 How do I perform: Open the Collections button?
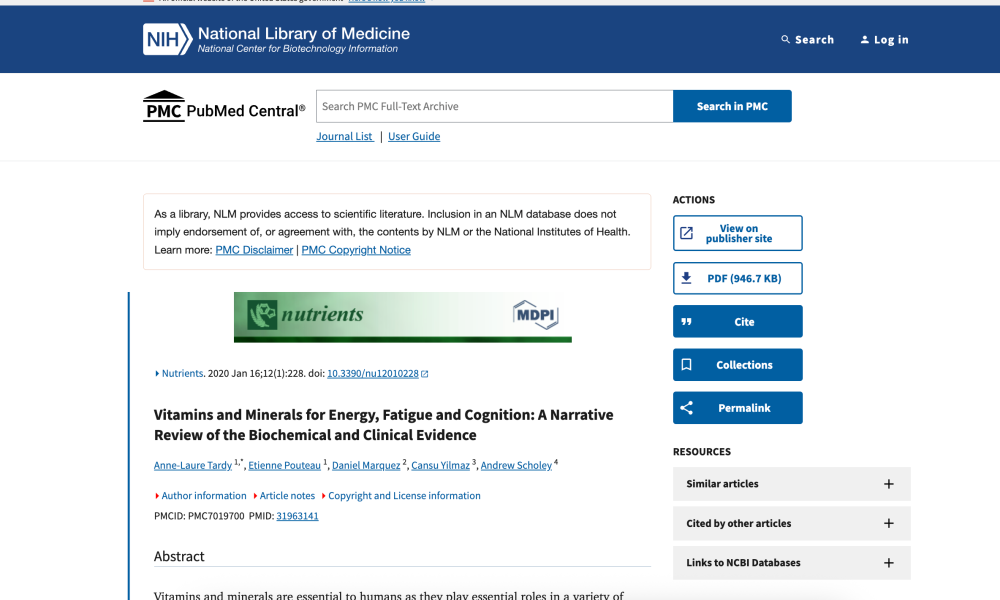738,365
